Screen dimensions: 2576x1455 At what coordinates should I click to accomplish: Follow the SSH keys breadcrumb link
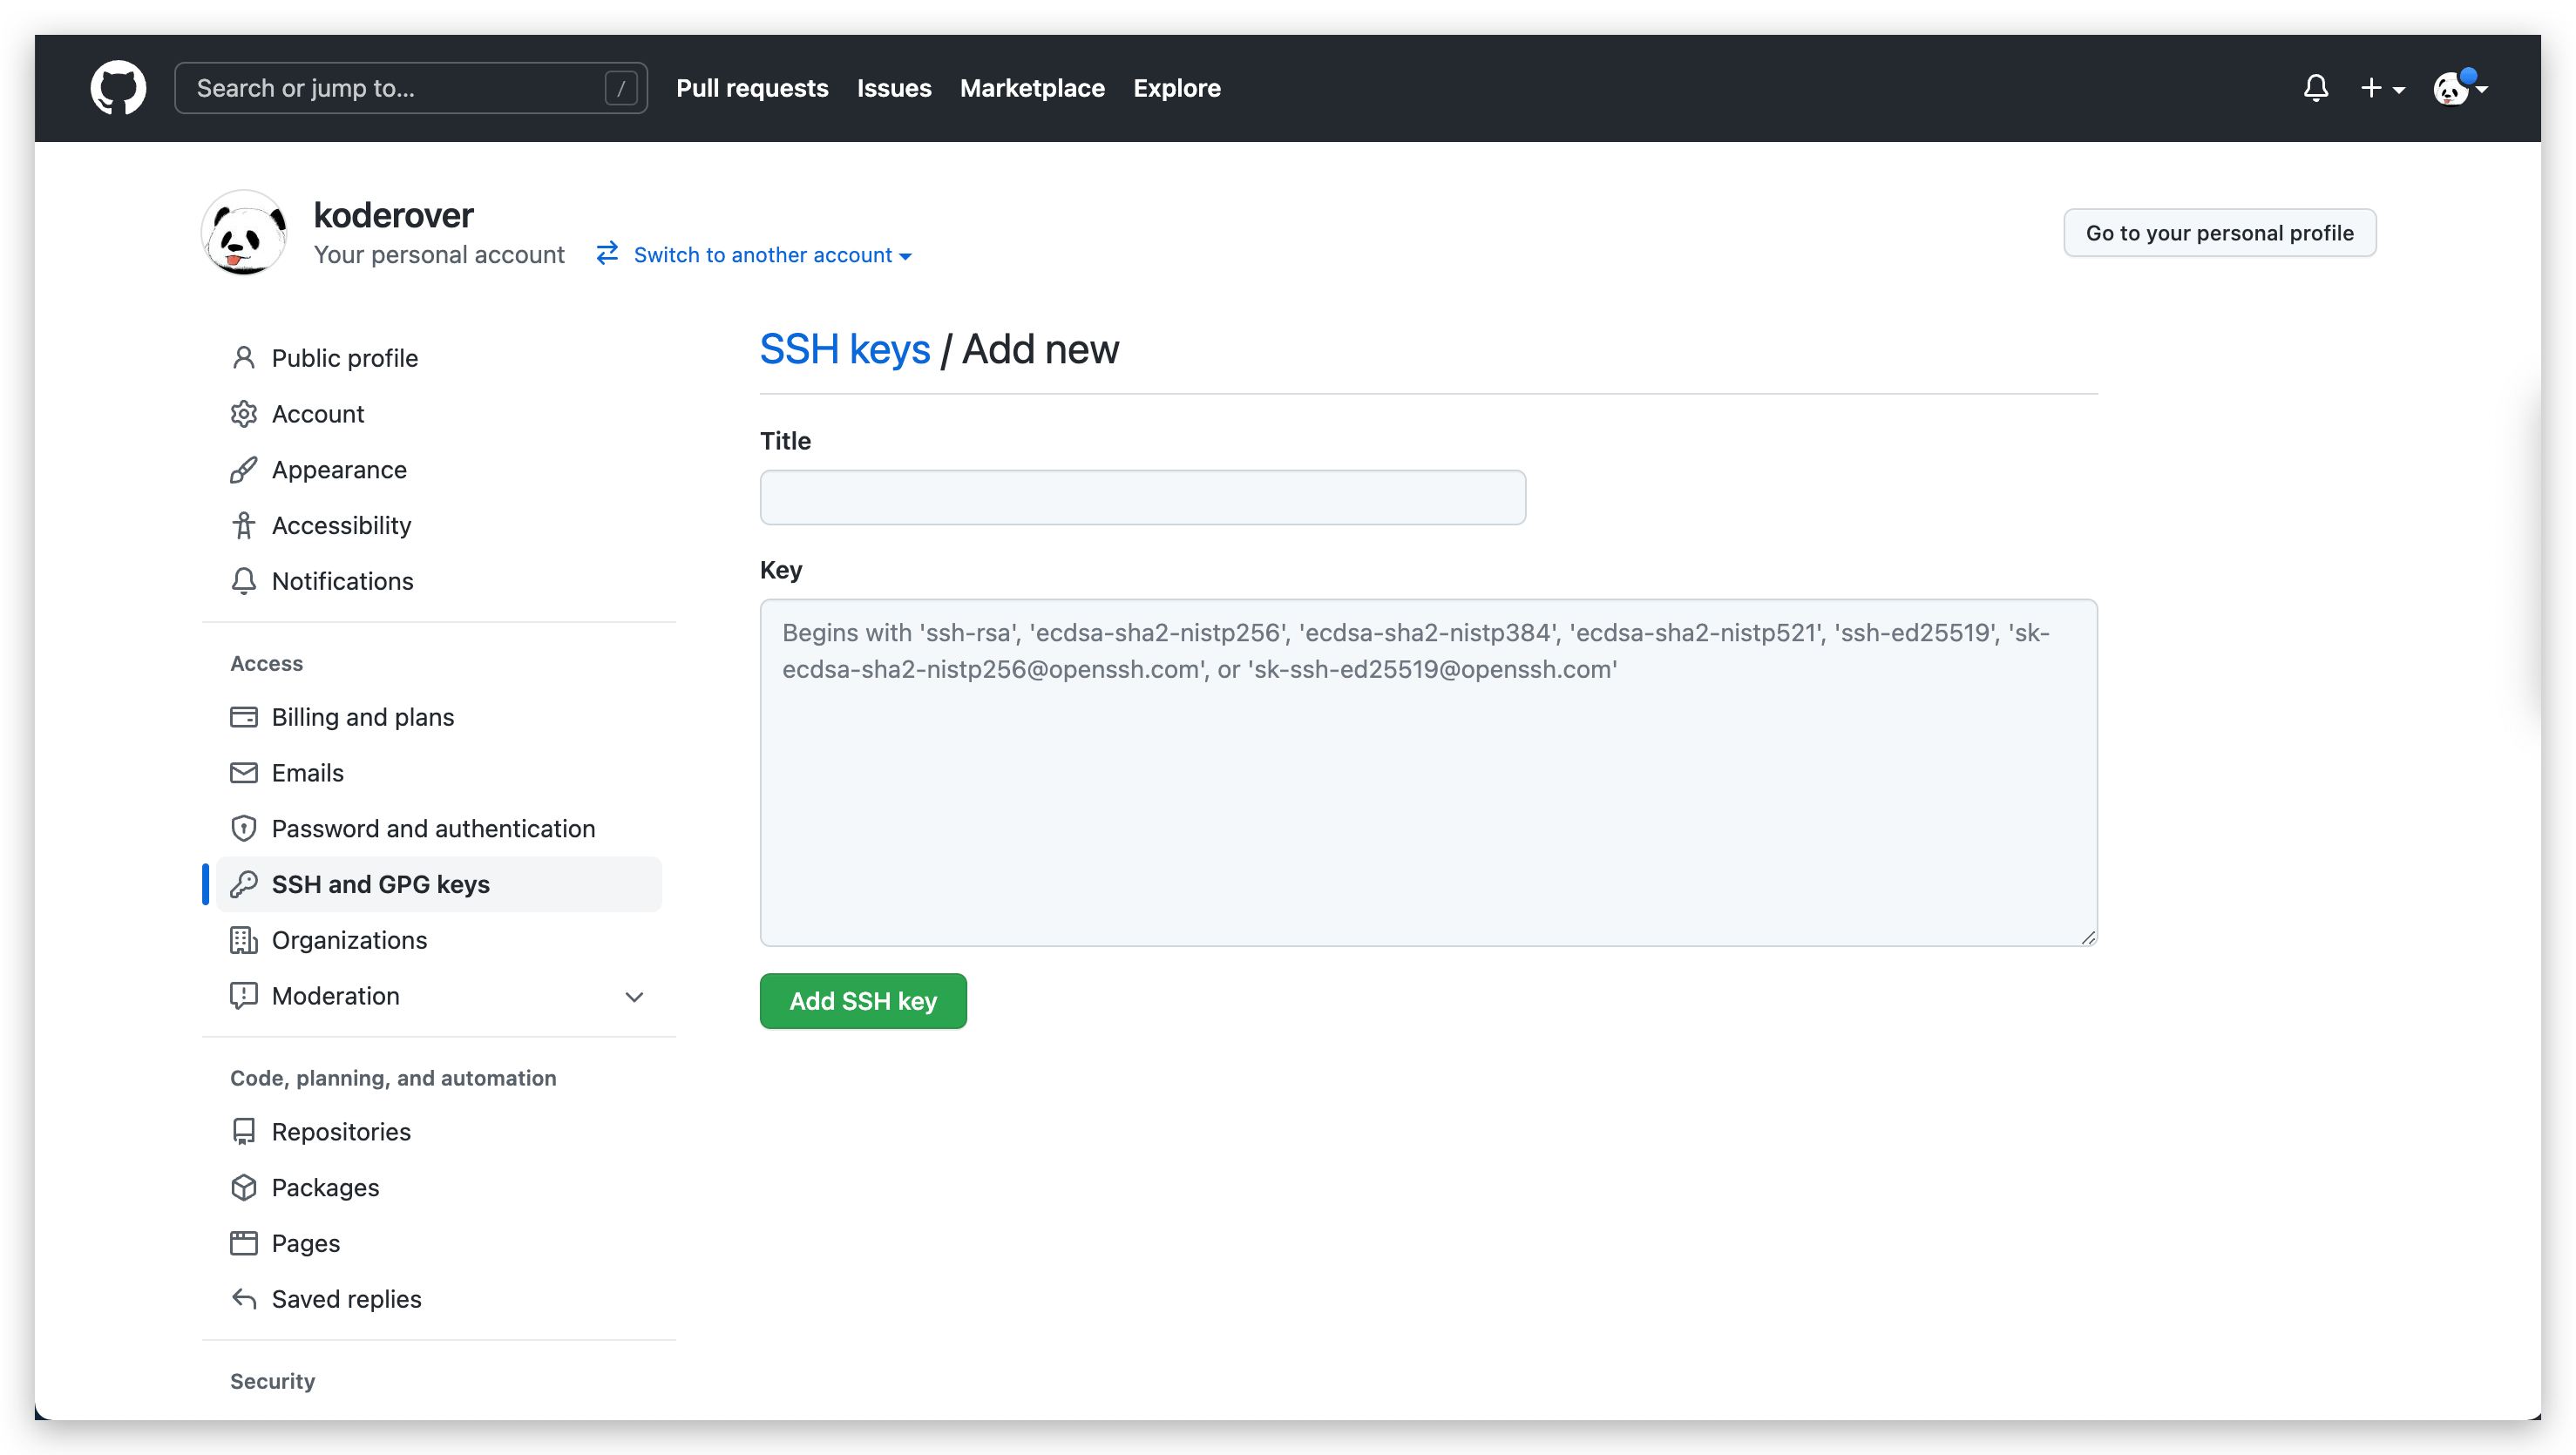click(845, 349)
